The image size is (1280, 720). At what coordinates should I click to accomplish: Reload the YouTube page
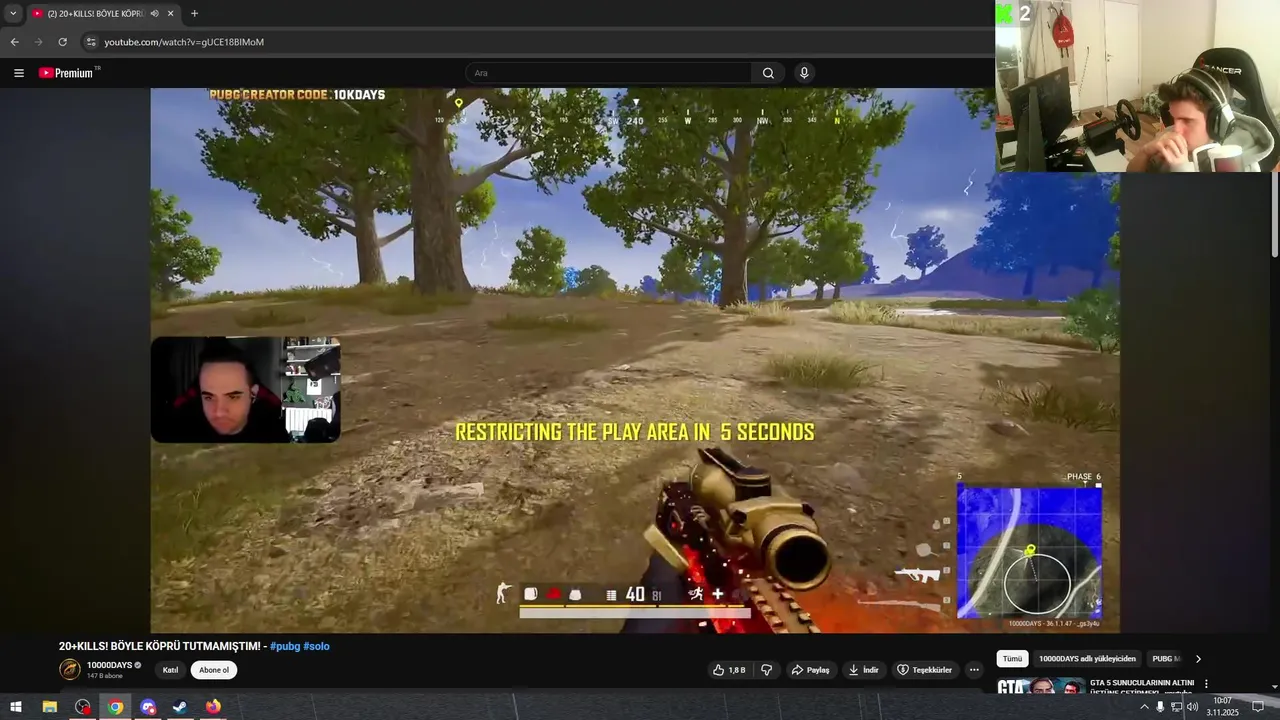click(62, 42)
